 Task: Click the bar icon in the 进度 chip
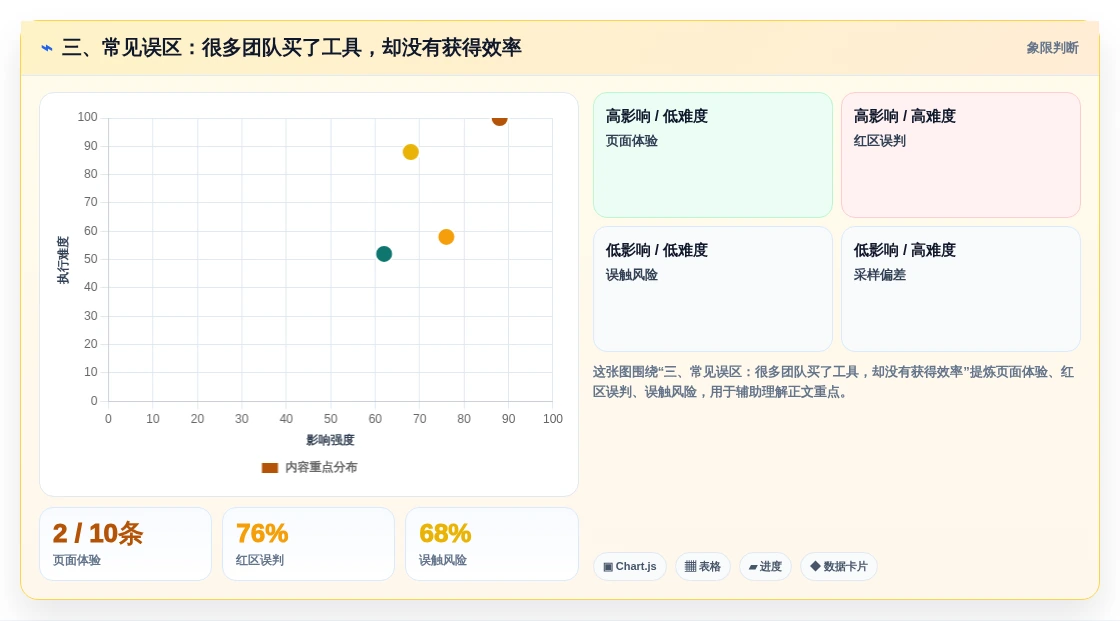coord(753,567)
